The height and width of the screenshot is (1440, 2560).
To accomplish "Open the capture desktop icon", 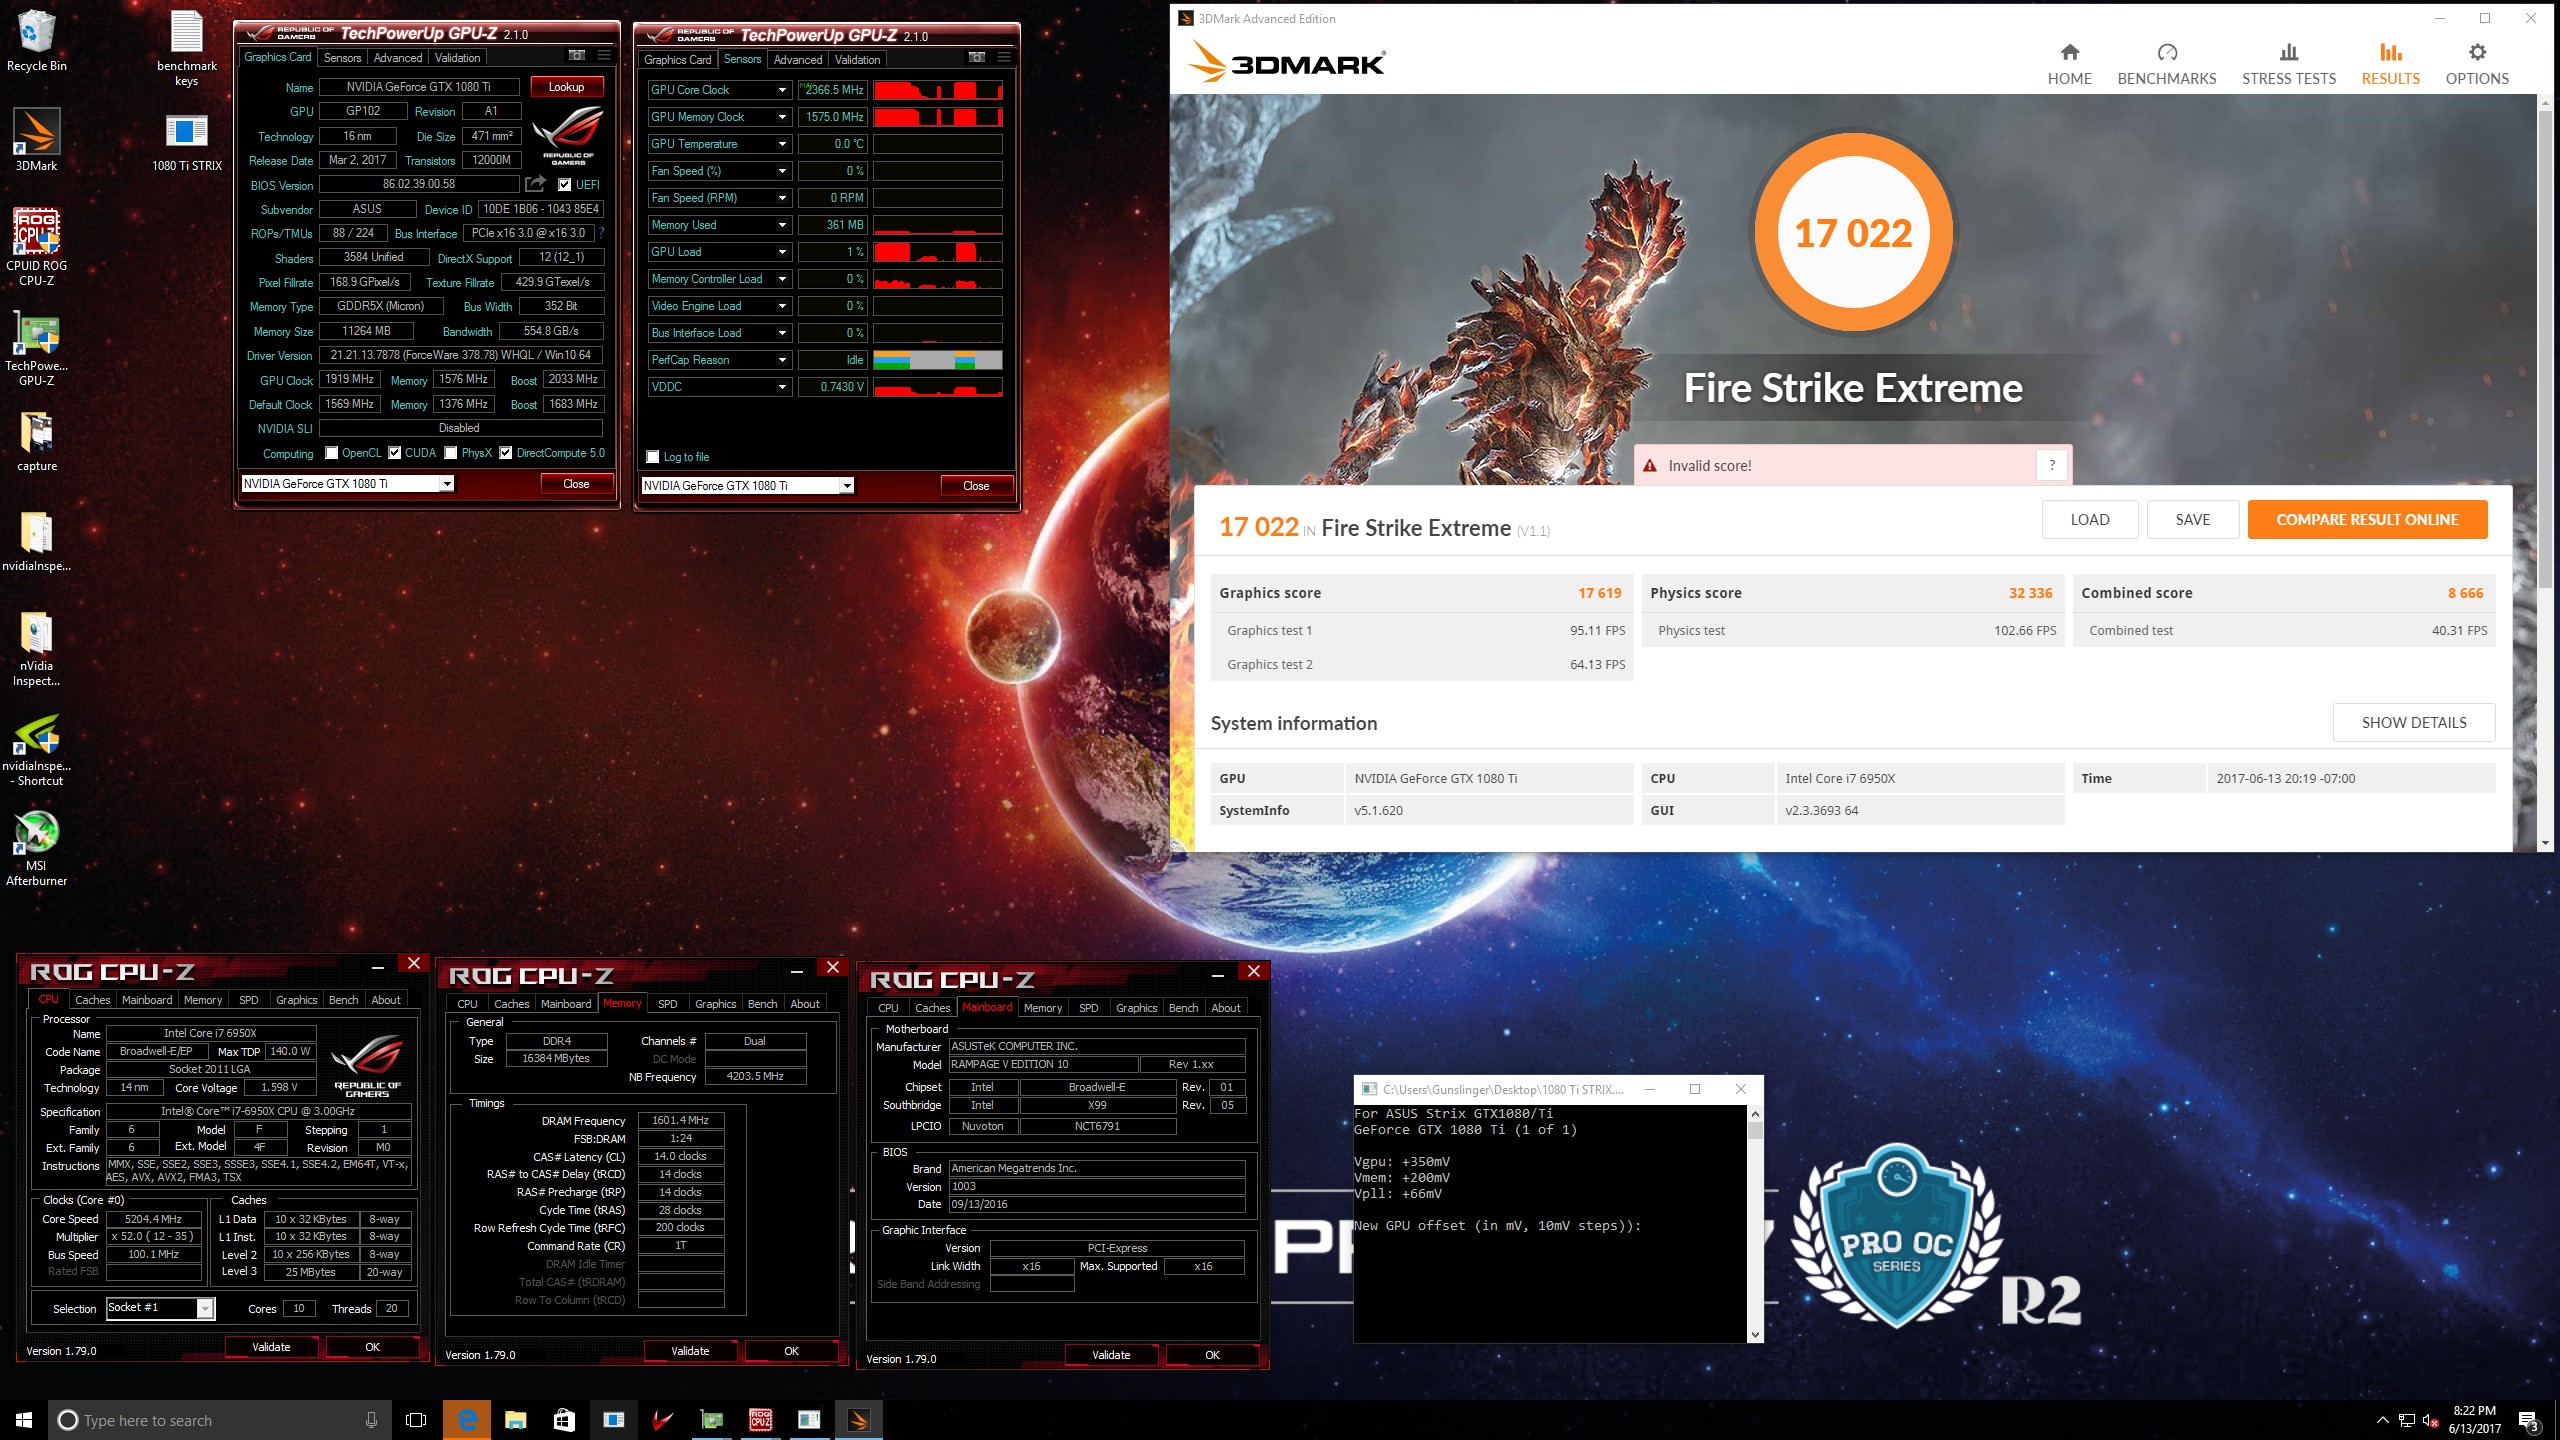I will [37, 441].
